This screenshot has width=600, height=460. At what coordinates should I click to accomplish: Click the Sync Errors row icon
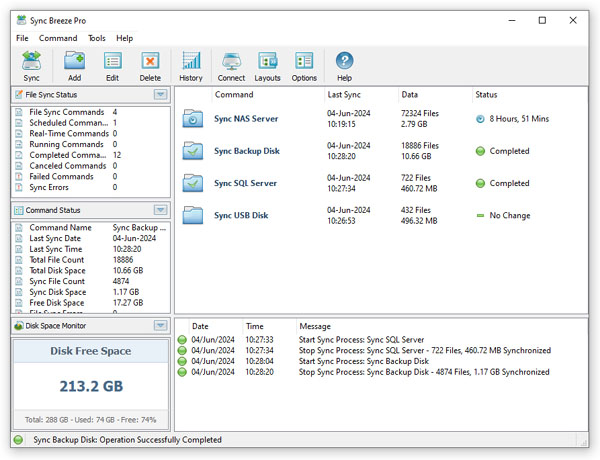19,187
